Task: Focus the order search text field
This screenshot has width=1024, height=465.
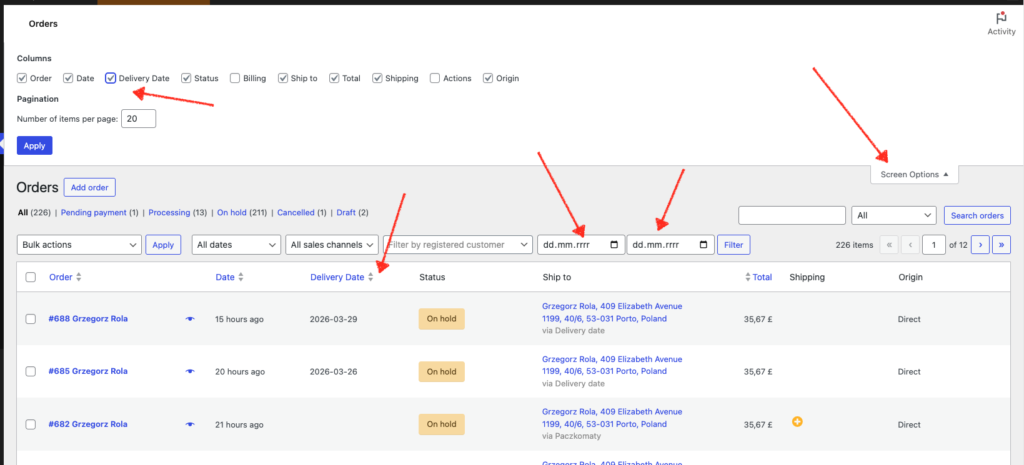Action: pos(792,216)
